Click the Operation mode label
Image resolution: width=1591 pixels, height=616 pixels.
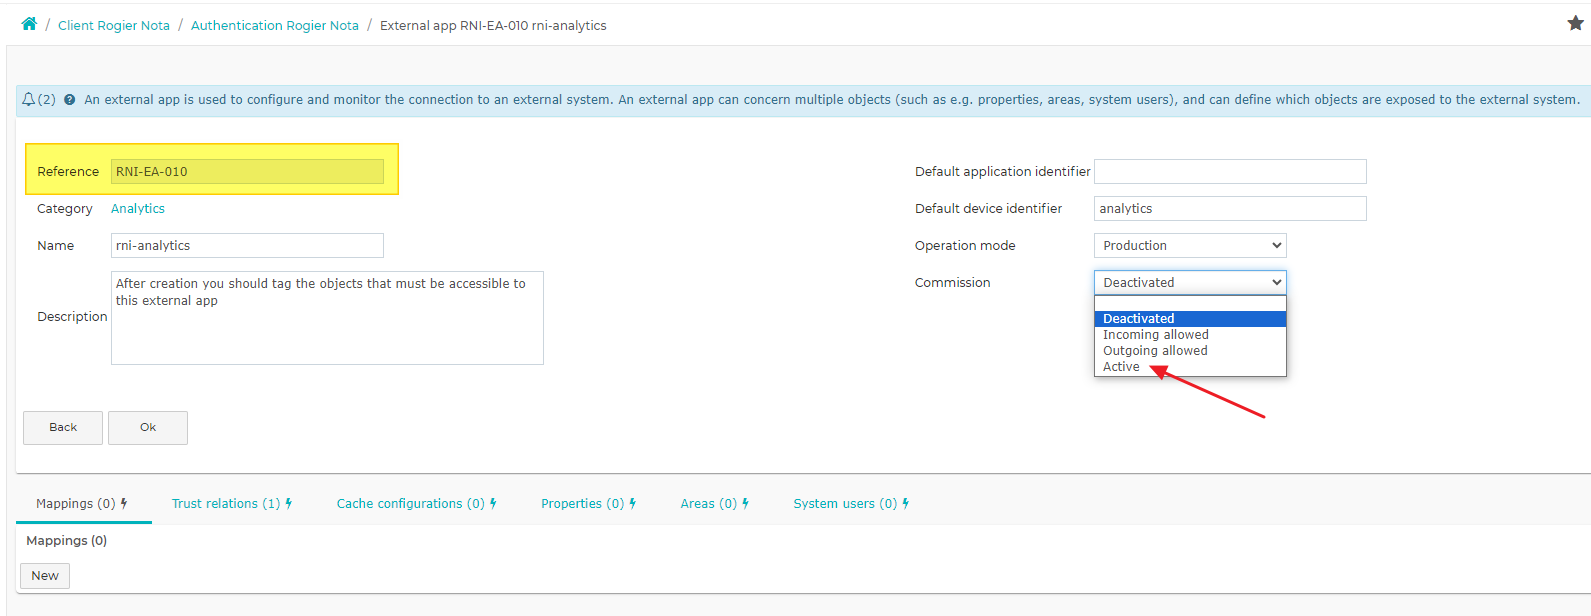click(965, 246)
